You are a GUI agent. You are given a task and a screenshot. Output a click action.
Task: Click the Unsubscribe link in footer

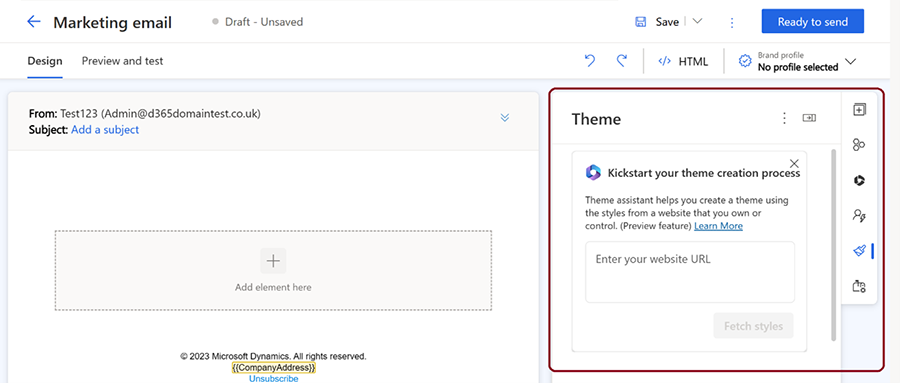(273, 378)
